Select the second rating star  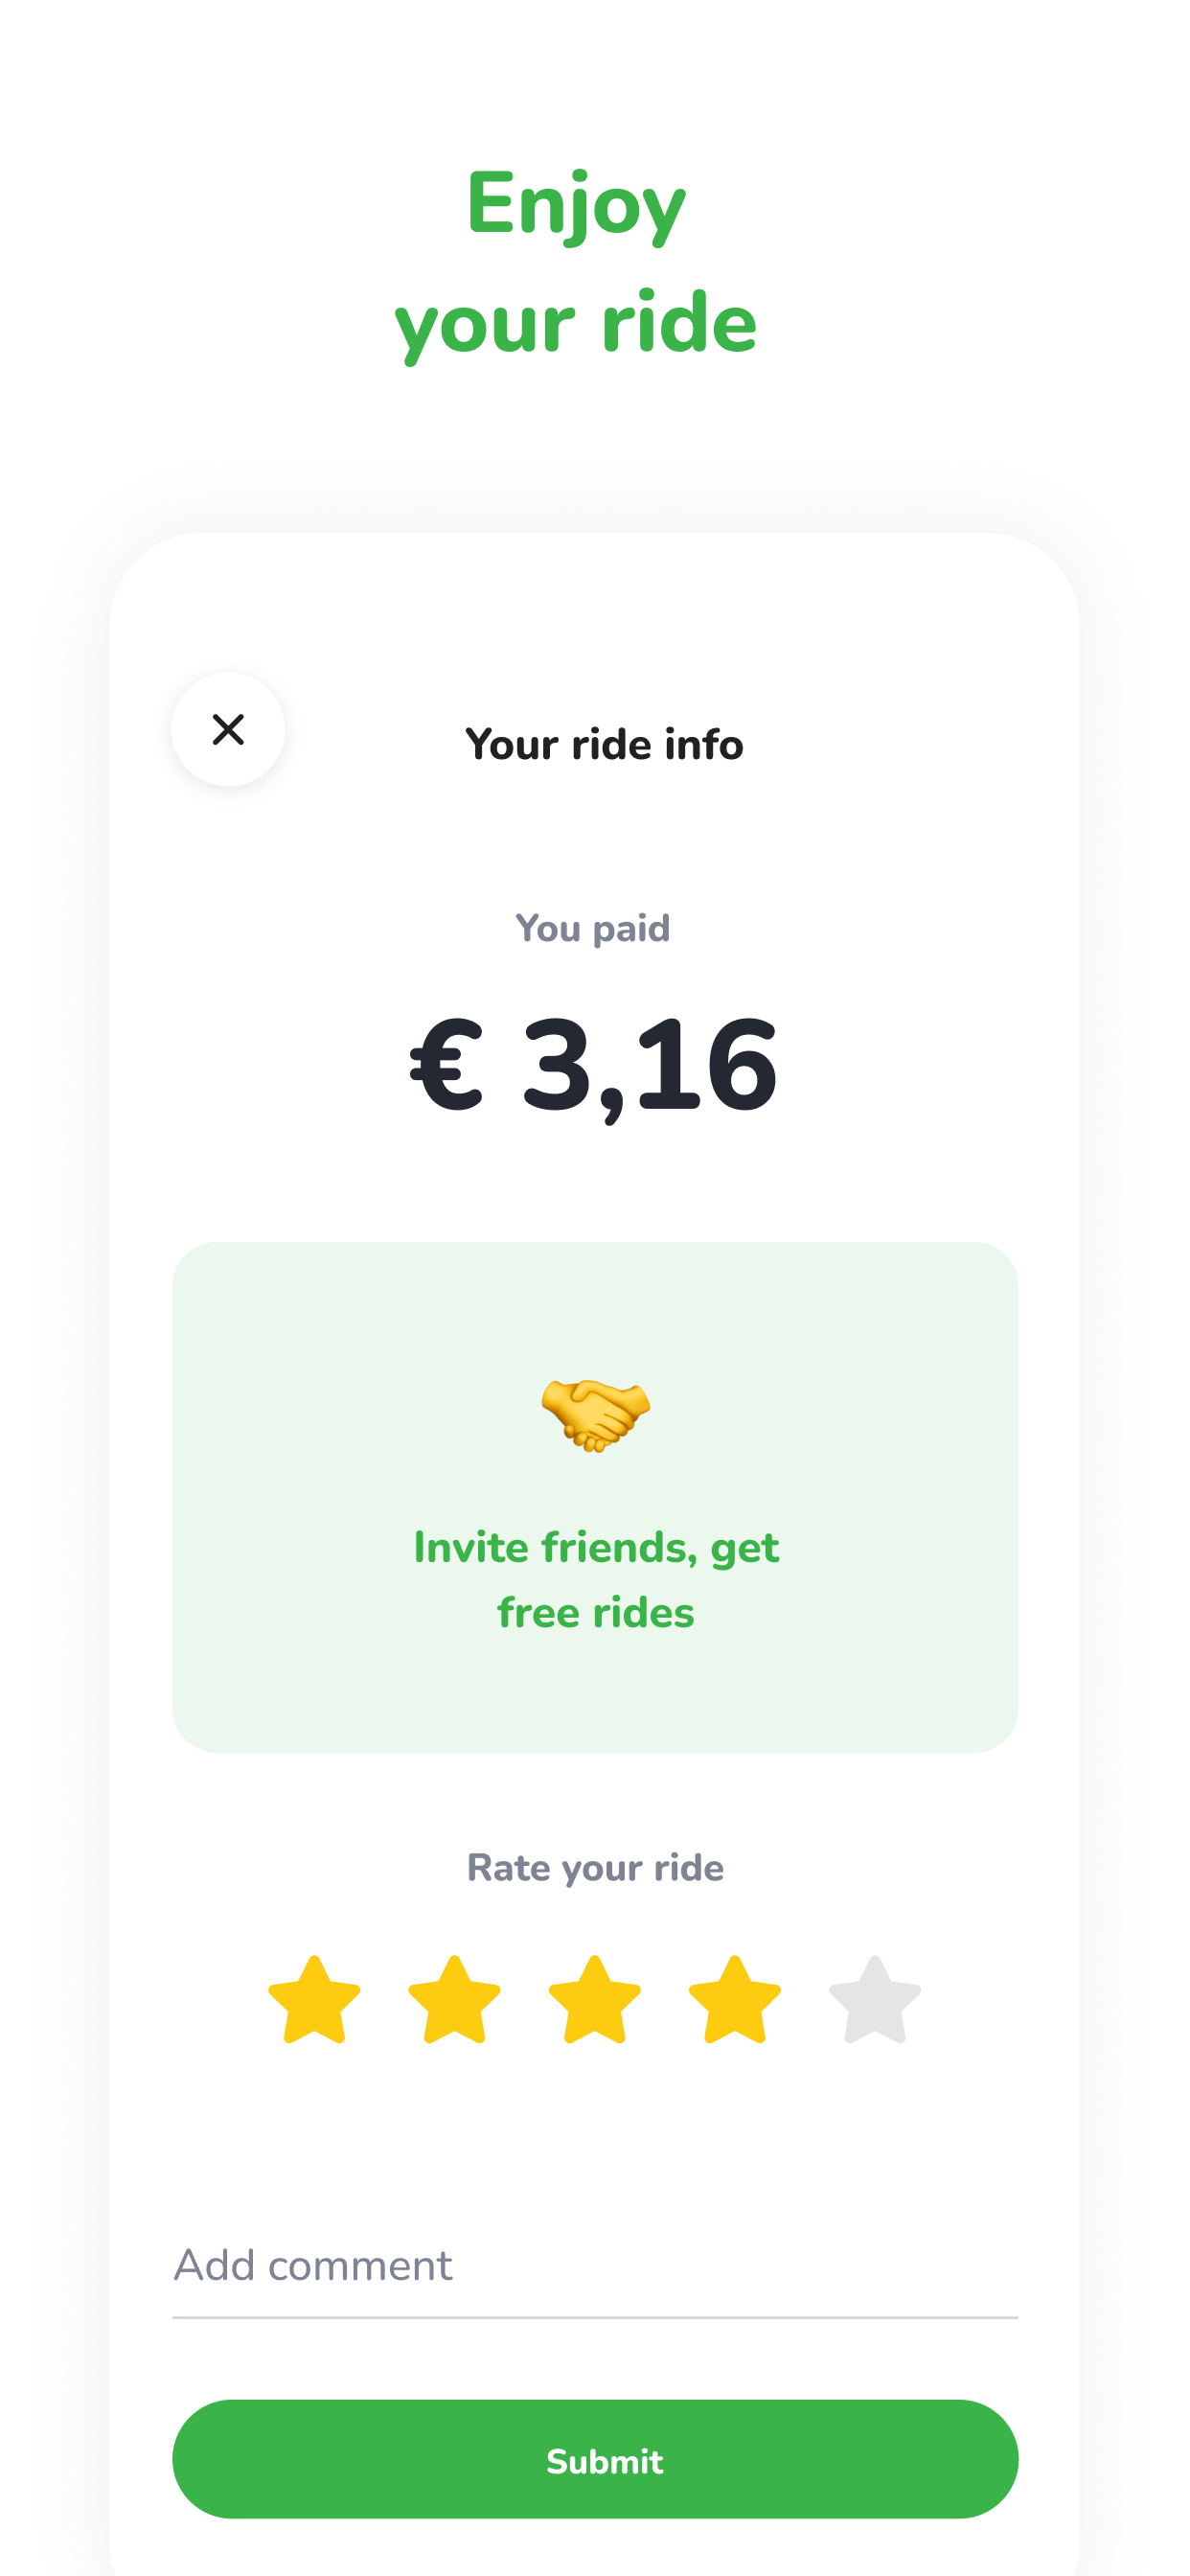pos(454,2001)
